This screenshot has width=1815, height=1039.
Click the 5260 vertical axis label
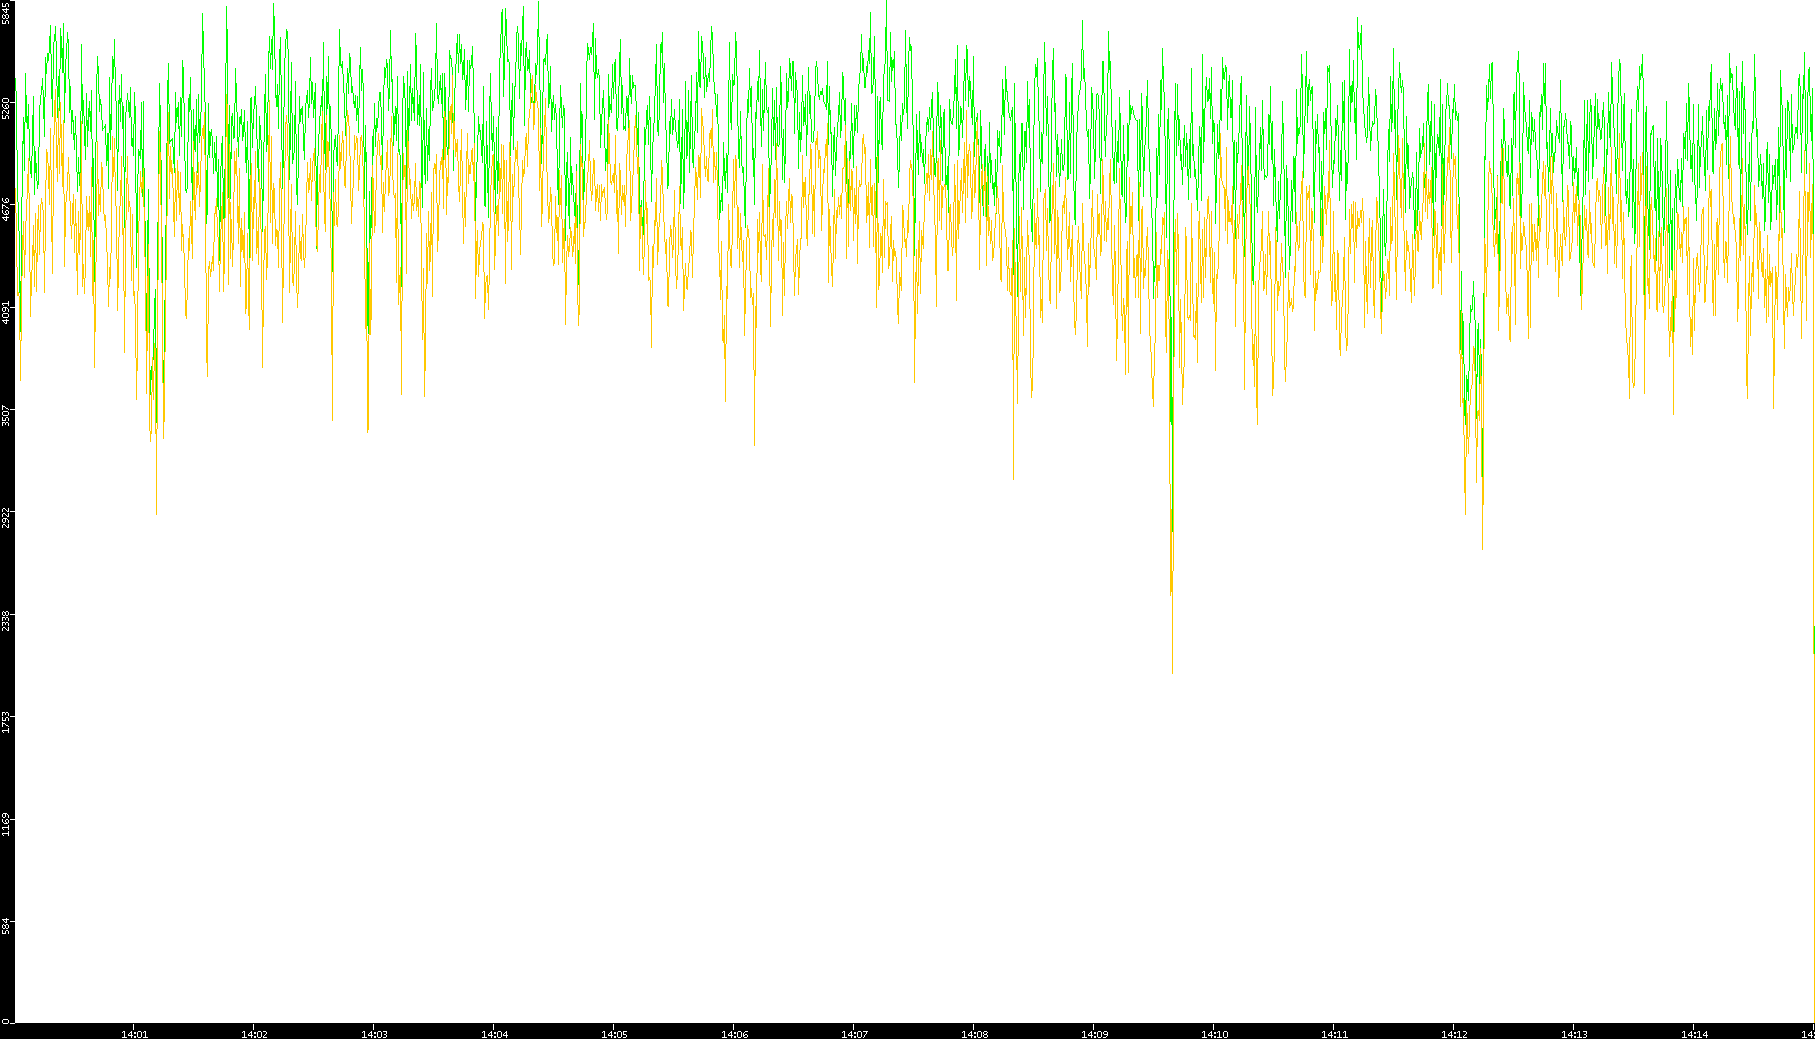[6, 107]
